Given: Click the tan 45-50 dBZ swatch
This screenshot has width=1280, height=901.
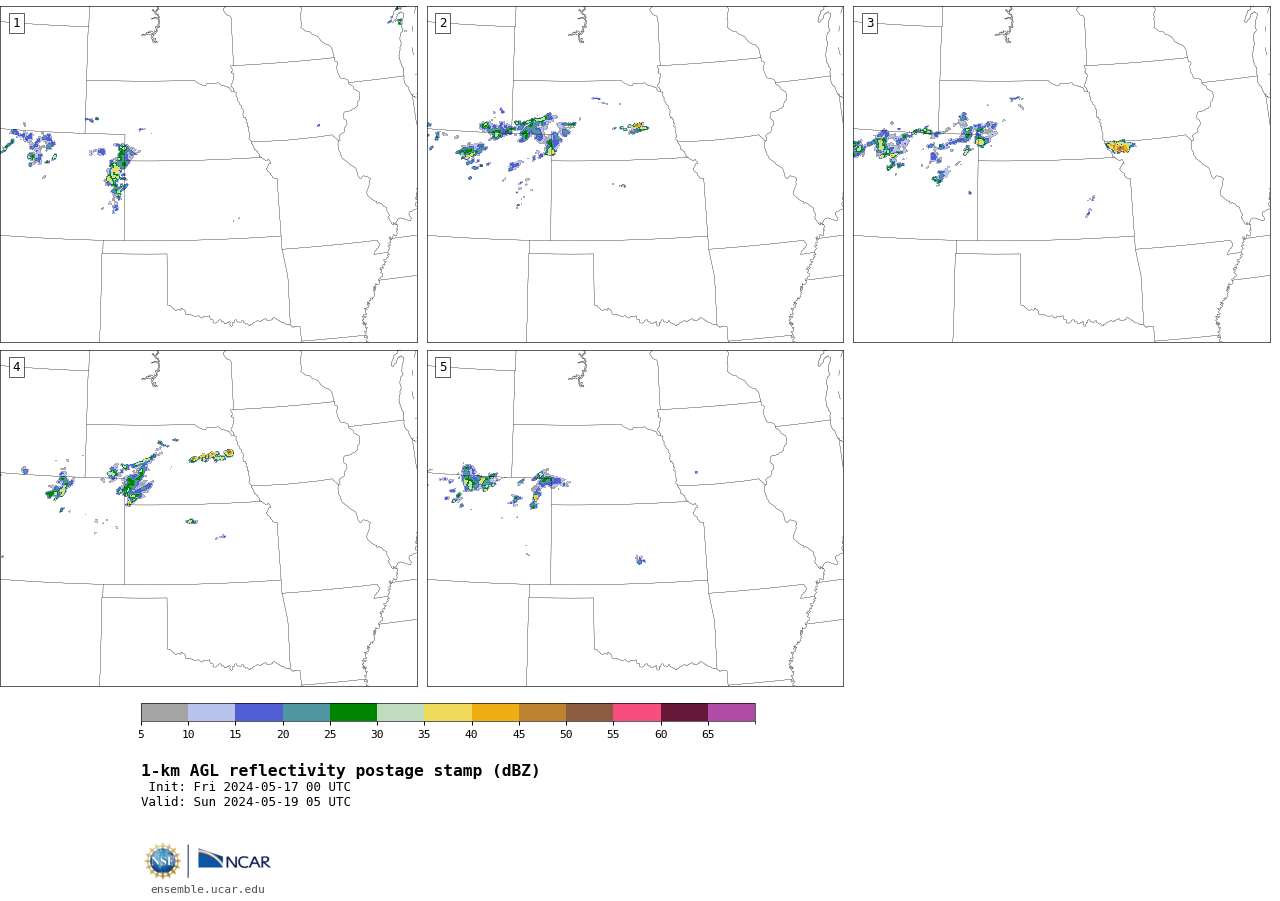Looking at the screenshot, I should pos(542,713).
